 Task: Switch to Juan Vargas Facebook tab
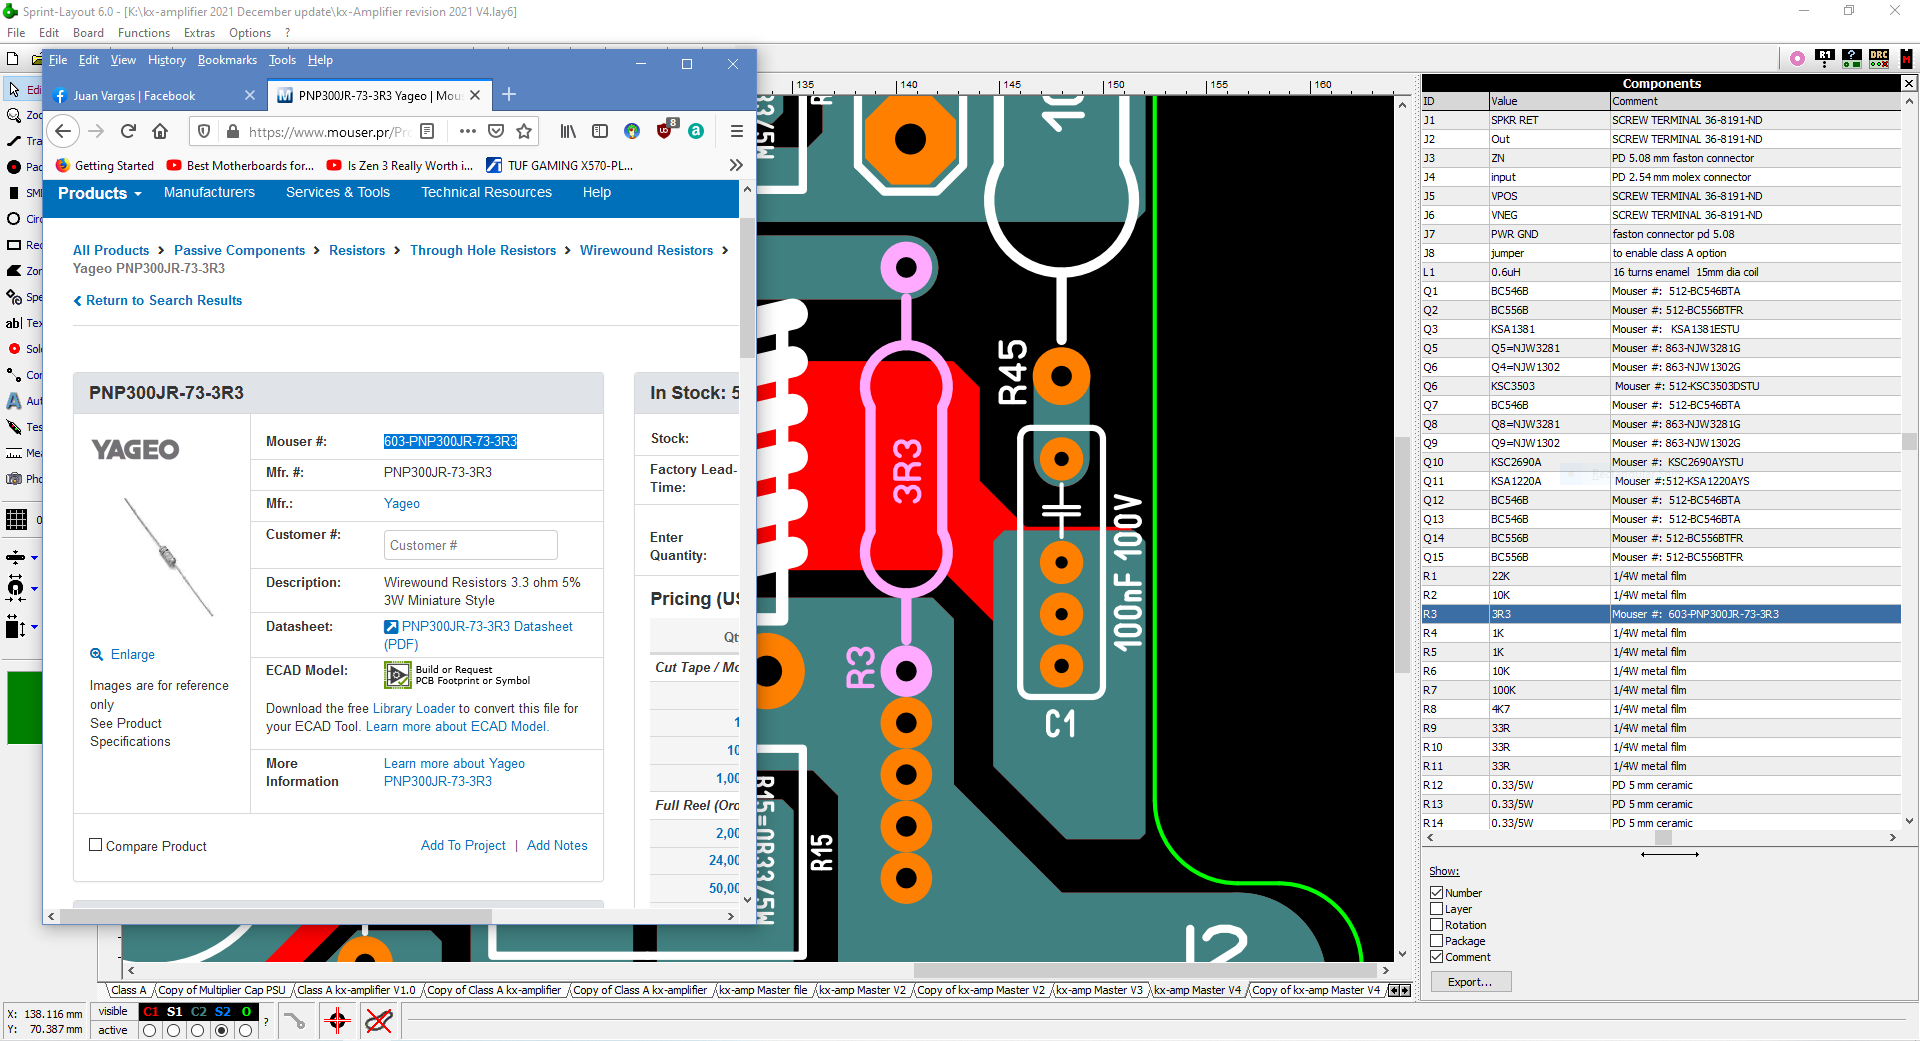click(153, 96)
